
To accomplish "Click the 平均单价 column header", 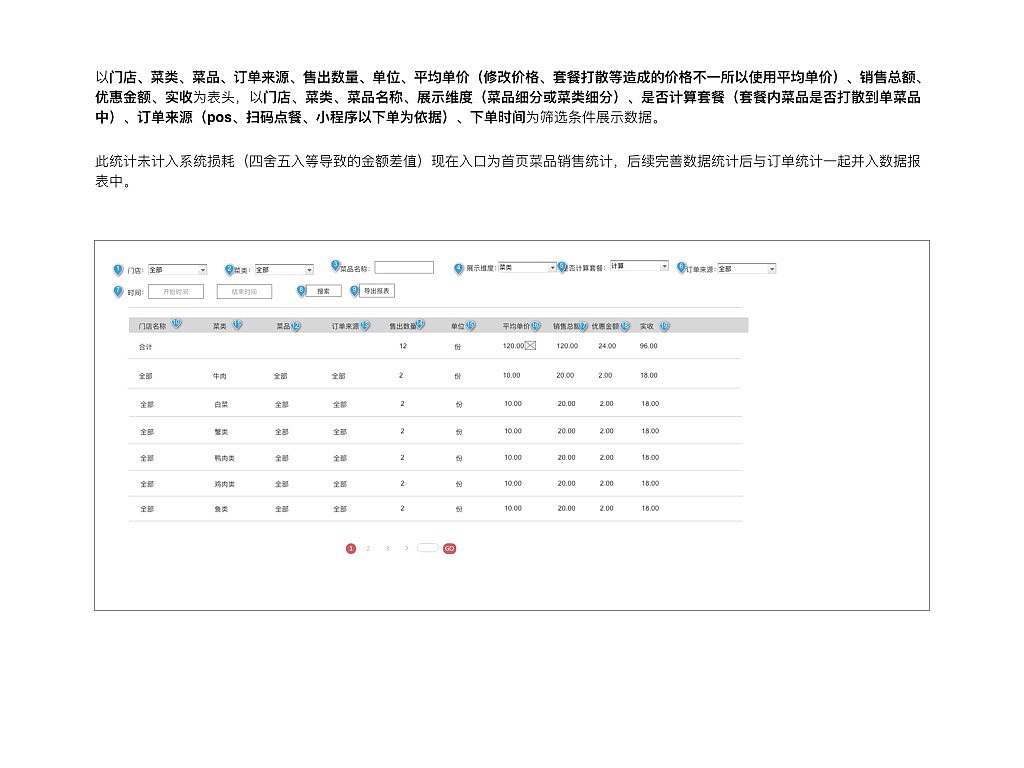I will pyautogui.click(x=516, y=326).
